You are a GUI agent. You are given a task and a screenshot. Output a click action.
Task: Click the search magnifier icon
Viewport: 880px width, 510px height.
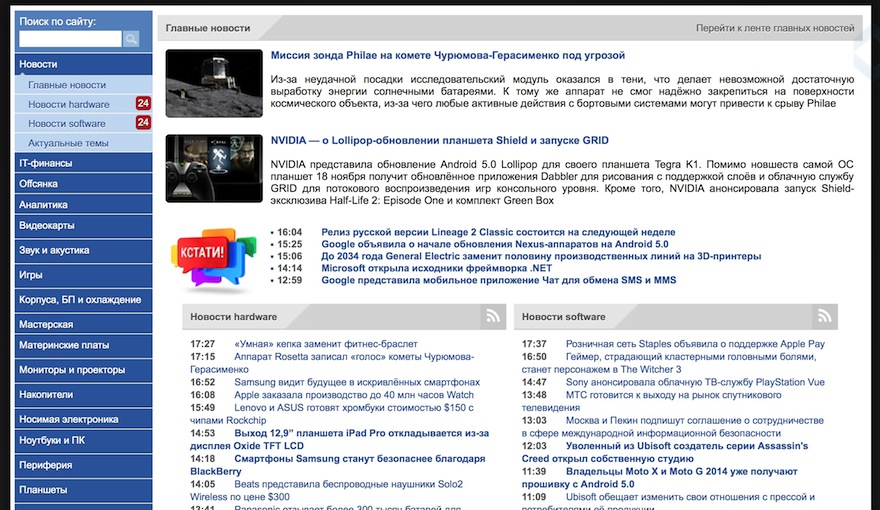(131, 39)
